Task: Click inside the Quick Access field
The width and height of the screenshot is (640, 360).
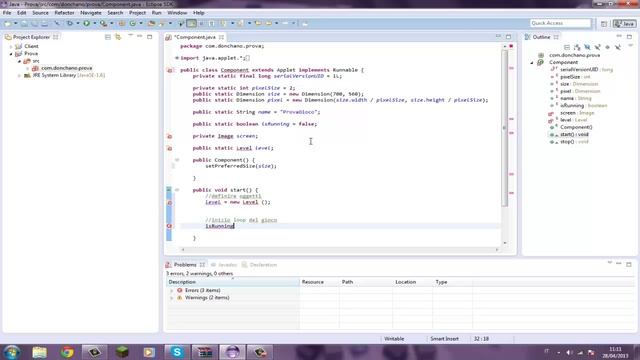Action: [x=560, y=23]
